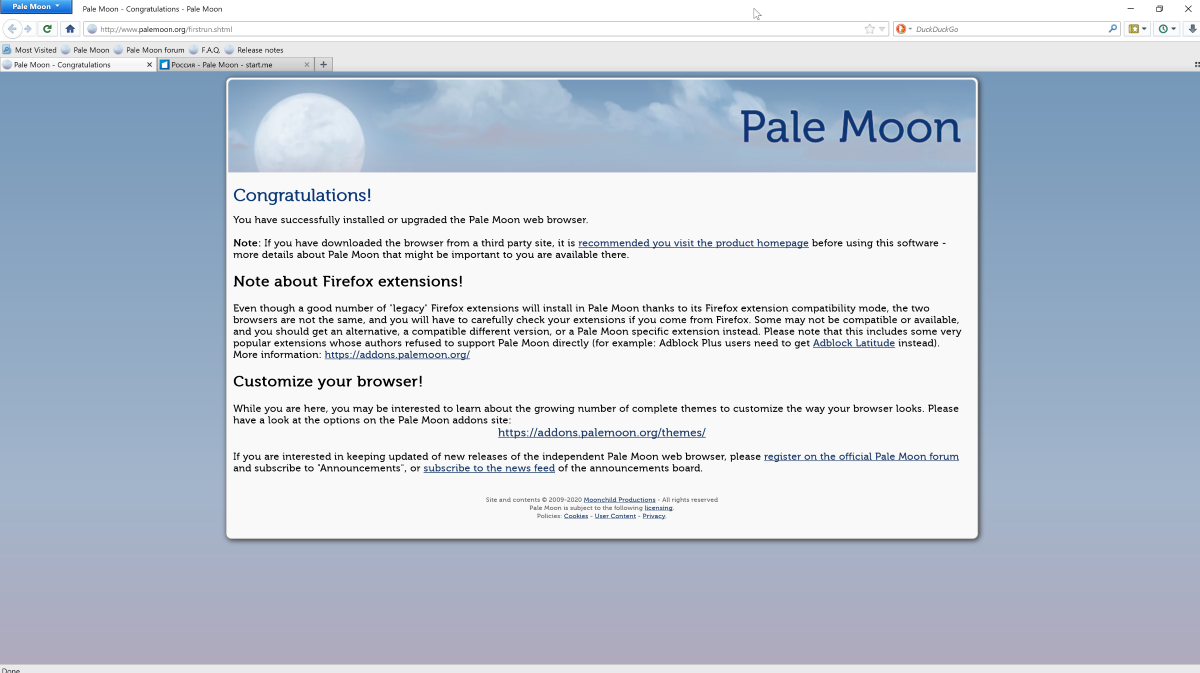Image resolution: width=1200 pixels, height=673 pixels.
Task: Open a new tab with the plus button
Action: click(x=323, y=63)
